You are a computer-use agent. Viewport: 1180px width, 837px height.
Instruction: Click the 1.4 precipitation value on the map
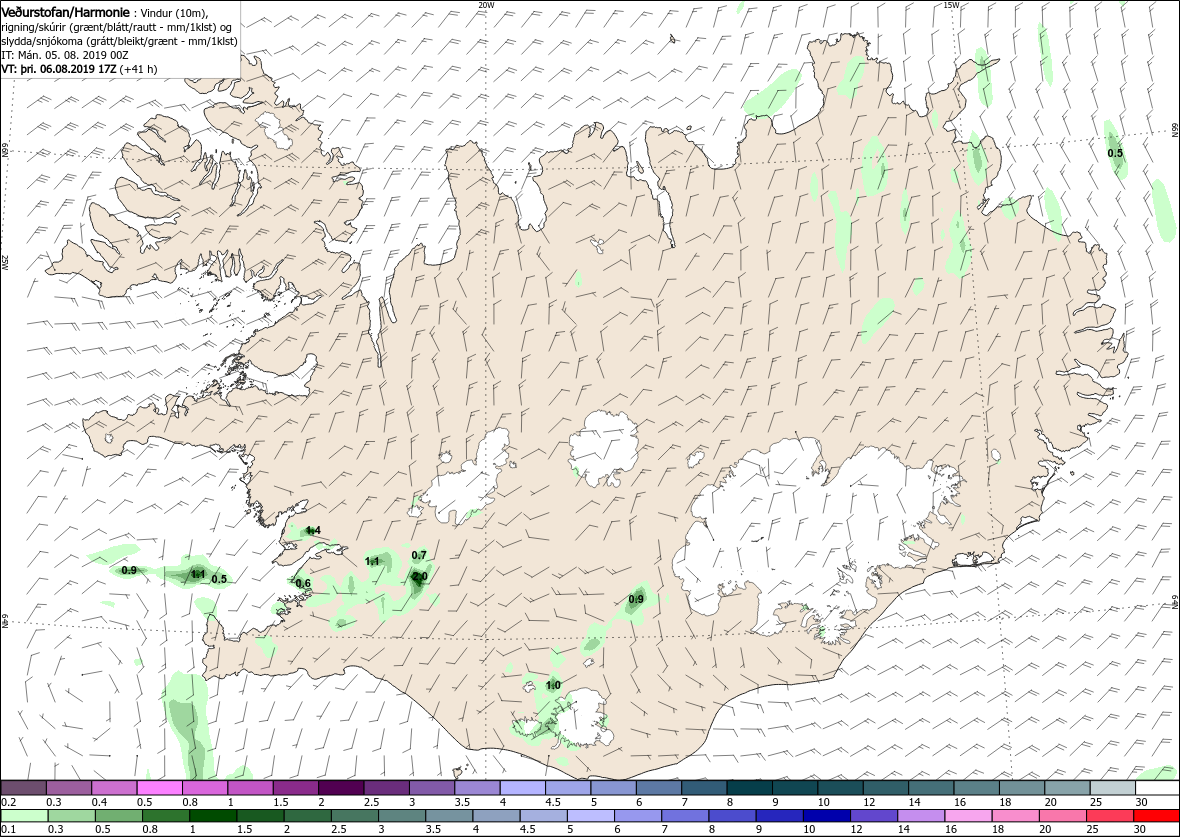tap(314, 531)
